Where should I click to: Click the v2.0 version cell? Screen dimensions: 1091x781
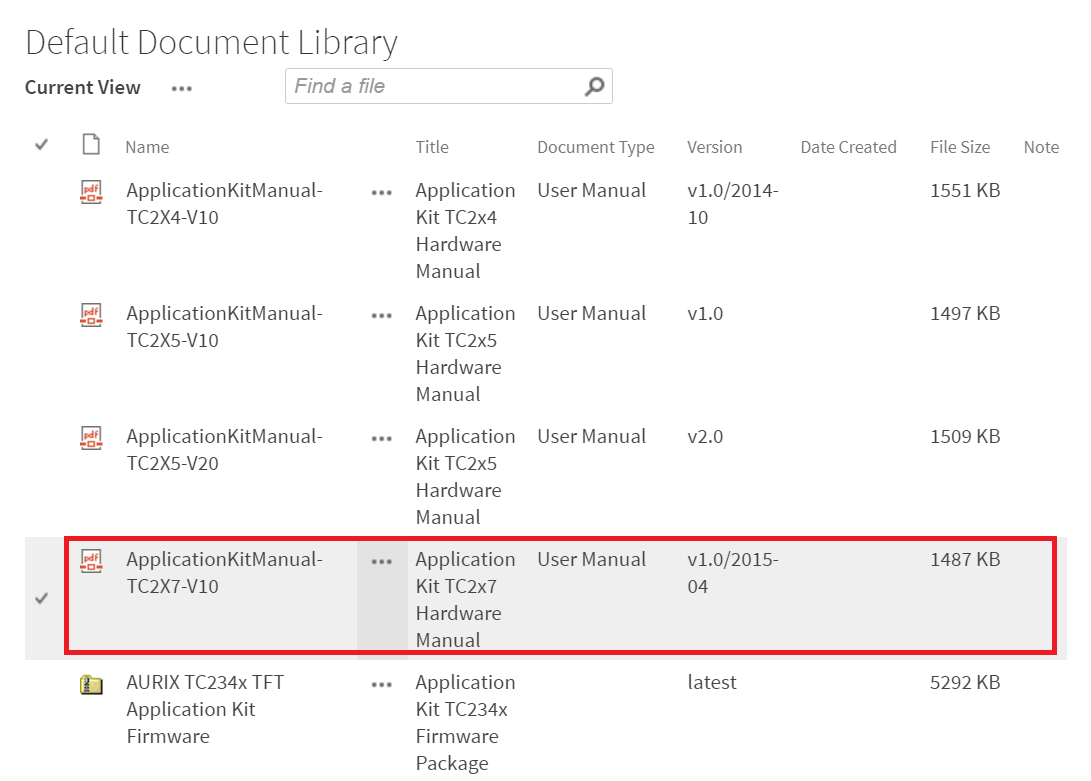(x=705, y=437)
